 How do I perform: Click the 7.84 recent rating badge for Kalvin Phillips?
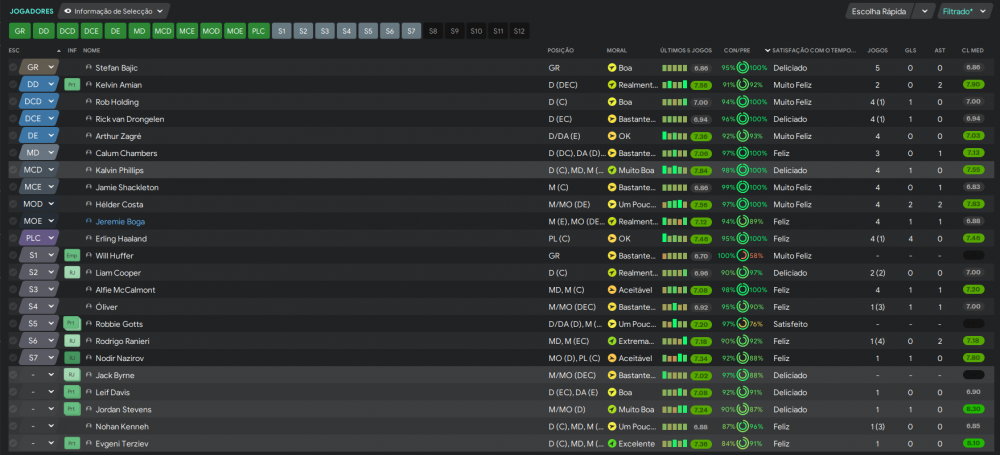pos(702,170)
